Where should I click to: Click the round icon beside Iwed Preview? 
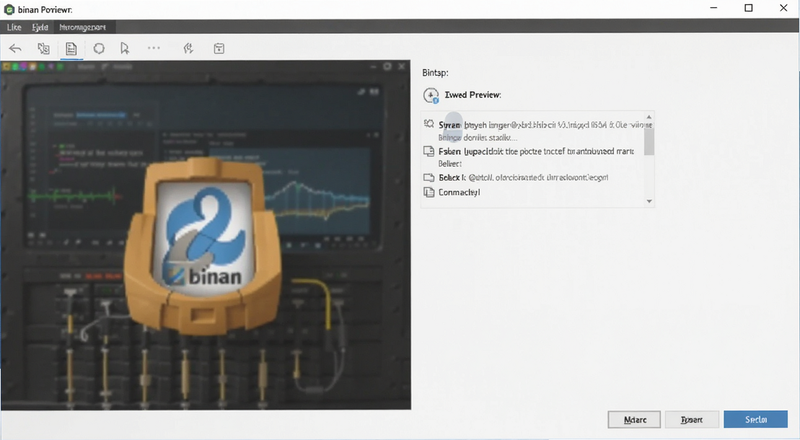pos(431,95)
